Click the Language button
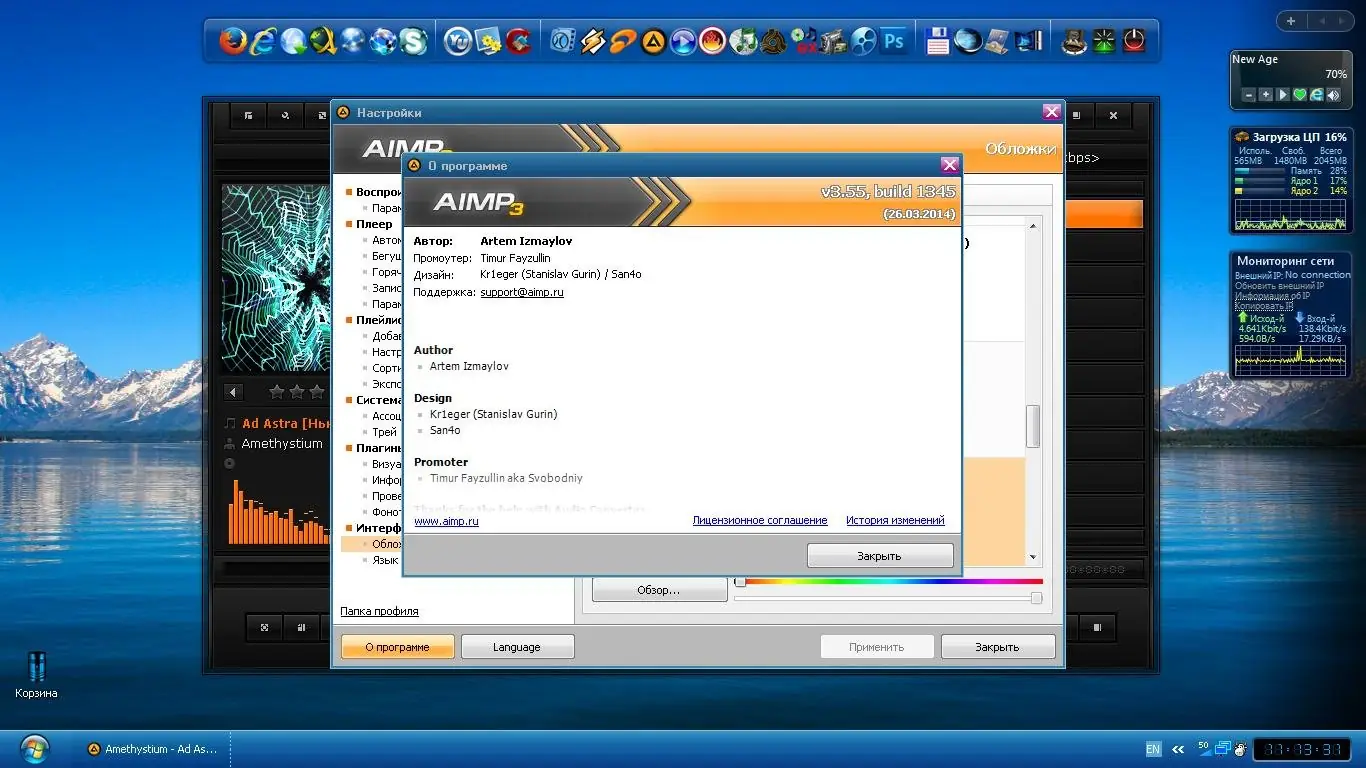 click(x=517, y=647)
